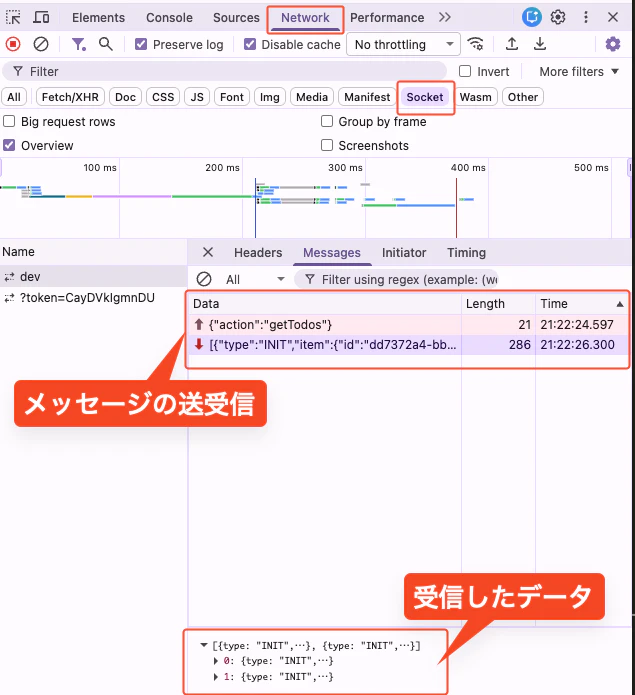Open the Headers tab
The height and width of the screenshot is (695, 635).
tap(258, 253)
